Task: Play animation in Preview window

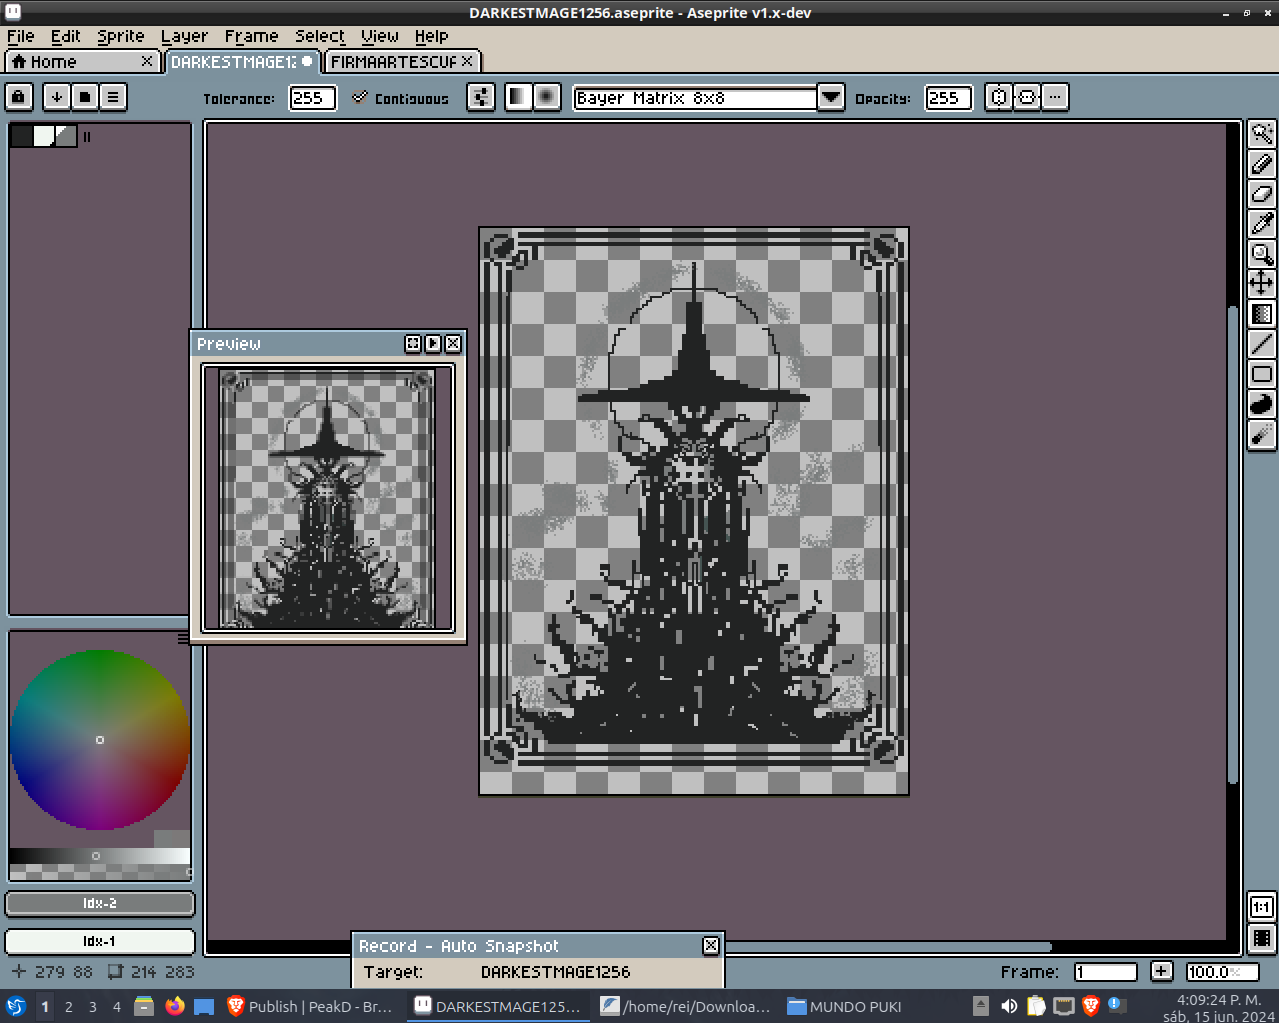Action: tap(433, 344)
